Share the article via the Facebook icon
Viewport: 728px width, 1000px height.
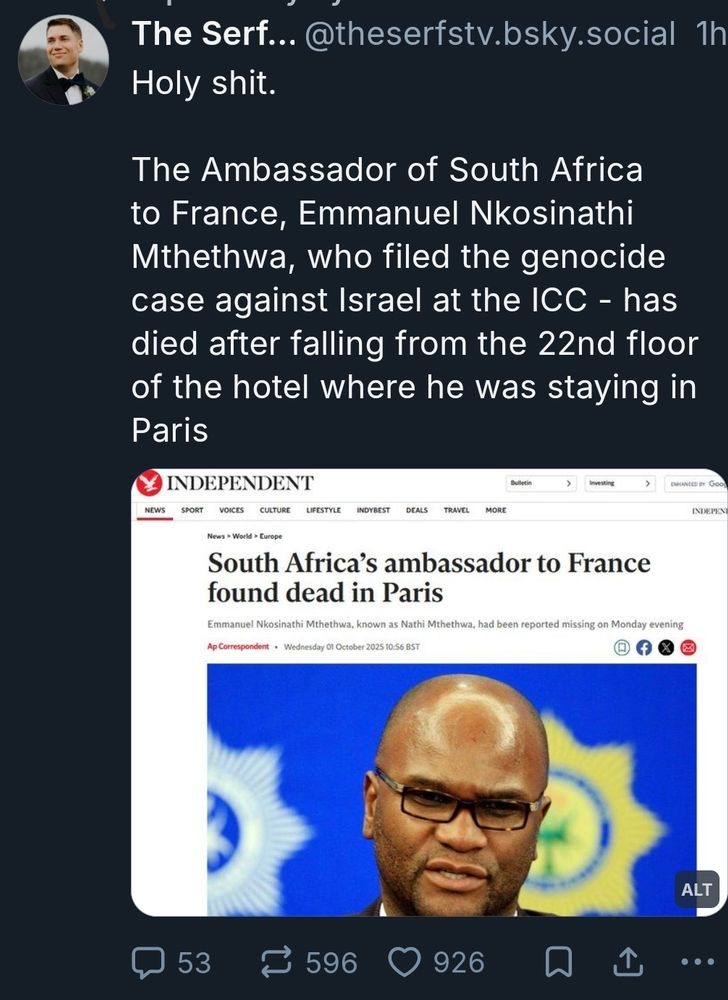tap(644, 647)
